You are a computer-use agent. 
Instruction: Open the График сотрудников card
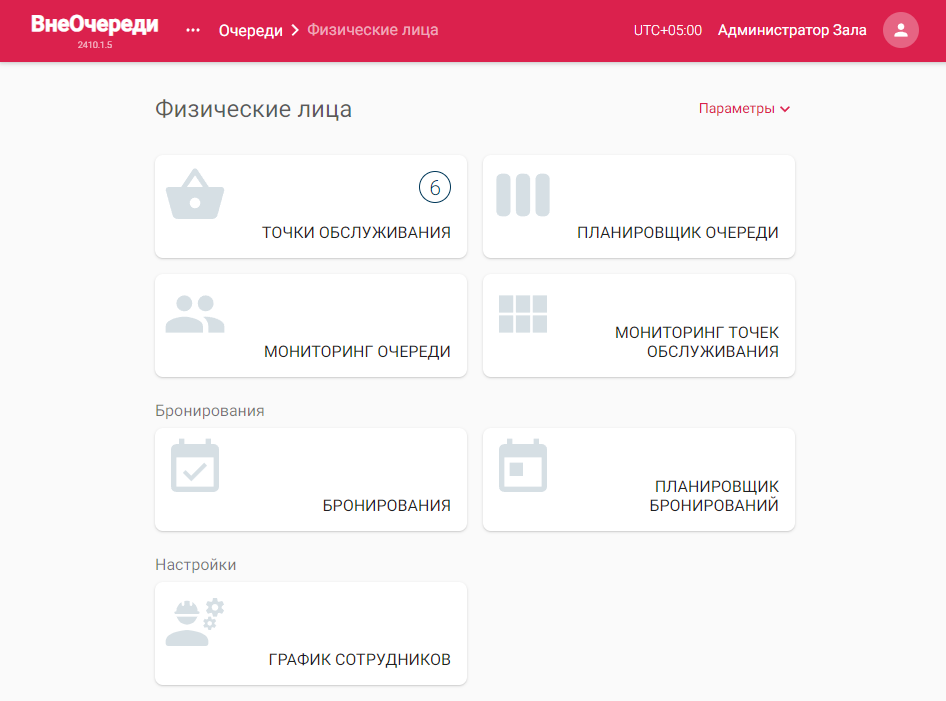coord(311,633)
